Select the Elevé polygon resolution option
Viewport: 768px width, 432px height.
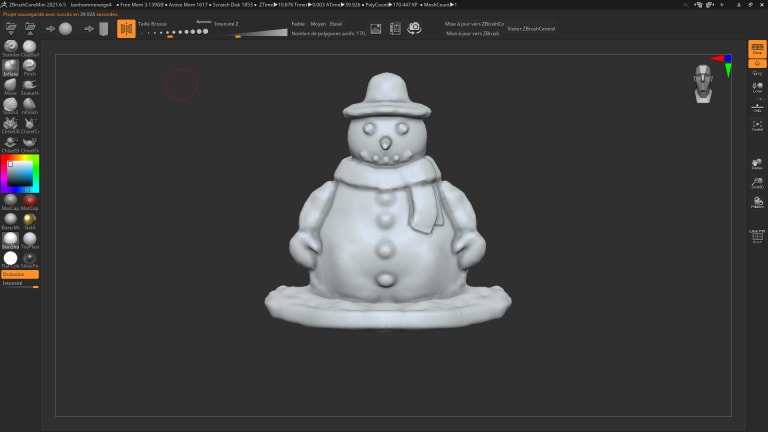click(x=336, y=24)
